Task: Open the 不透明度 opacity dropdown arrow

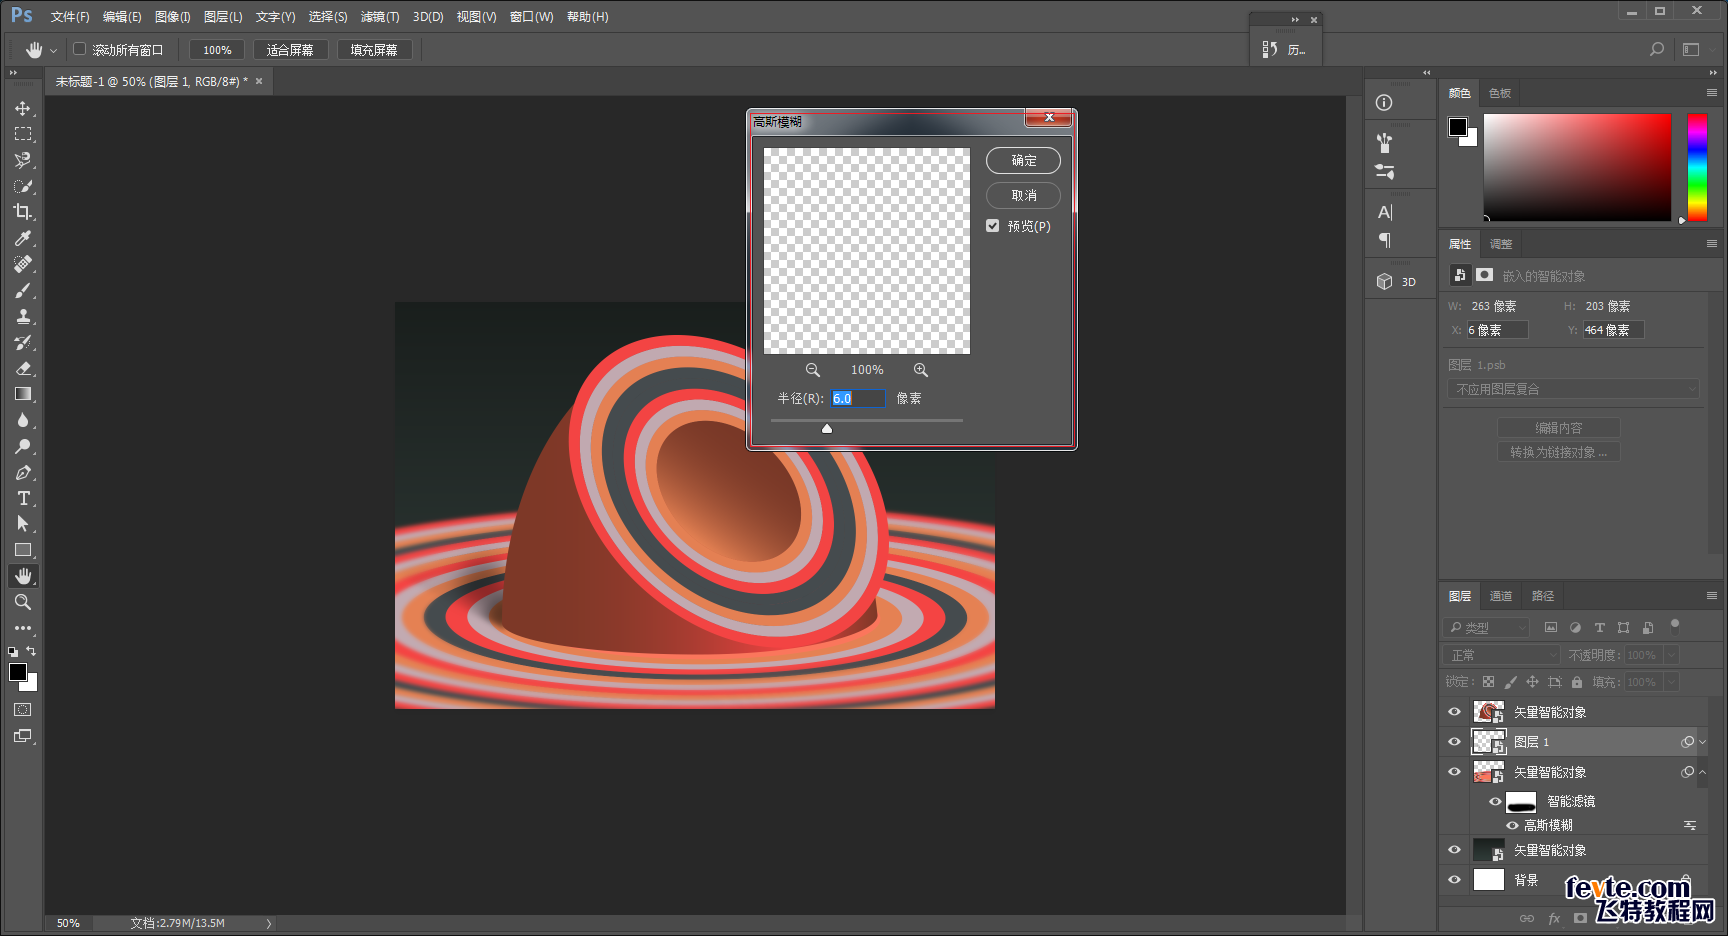Action: click(x=1671, y=655)
